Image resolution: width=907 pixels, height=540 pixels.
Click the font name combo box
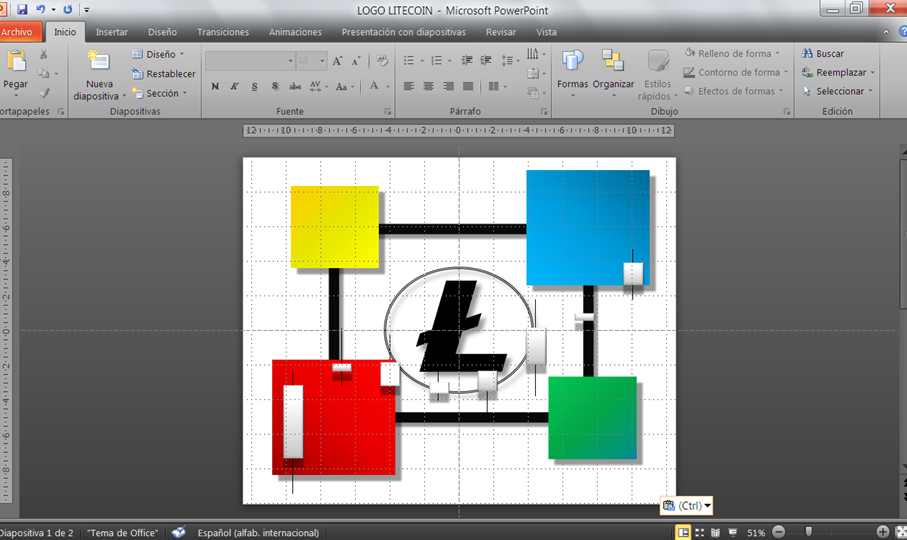(x=250, y=61)
